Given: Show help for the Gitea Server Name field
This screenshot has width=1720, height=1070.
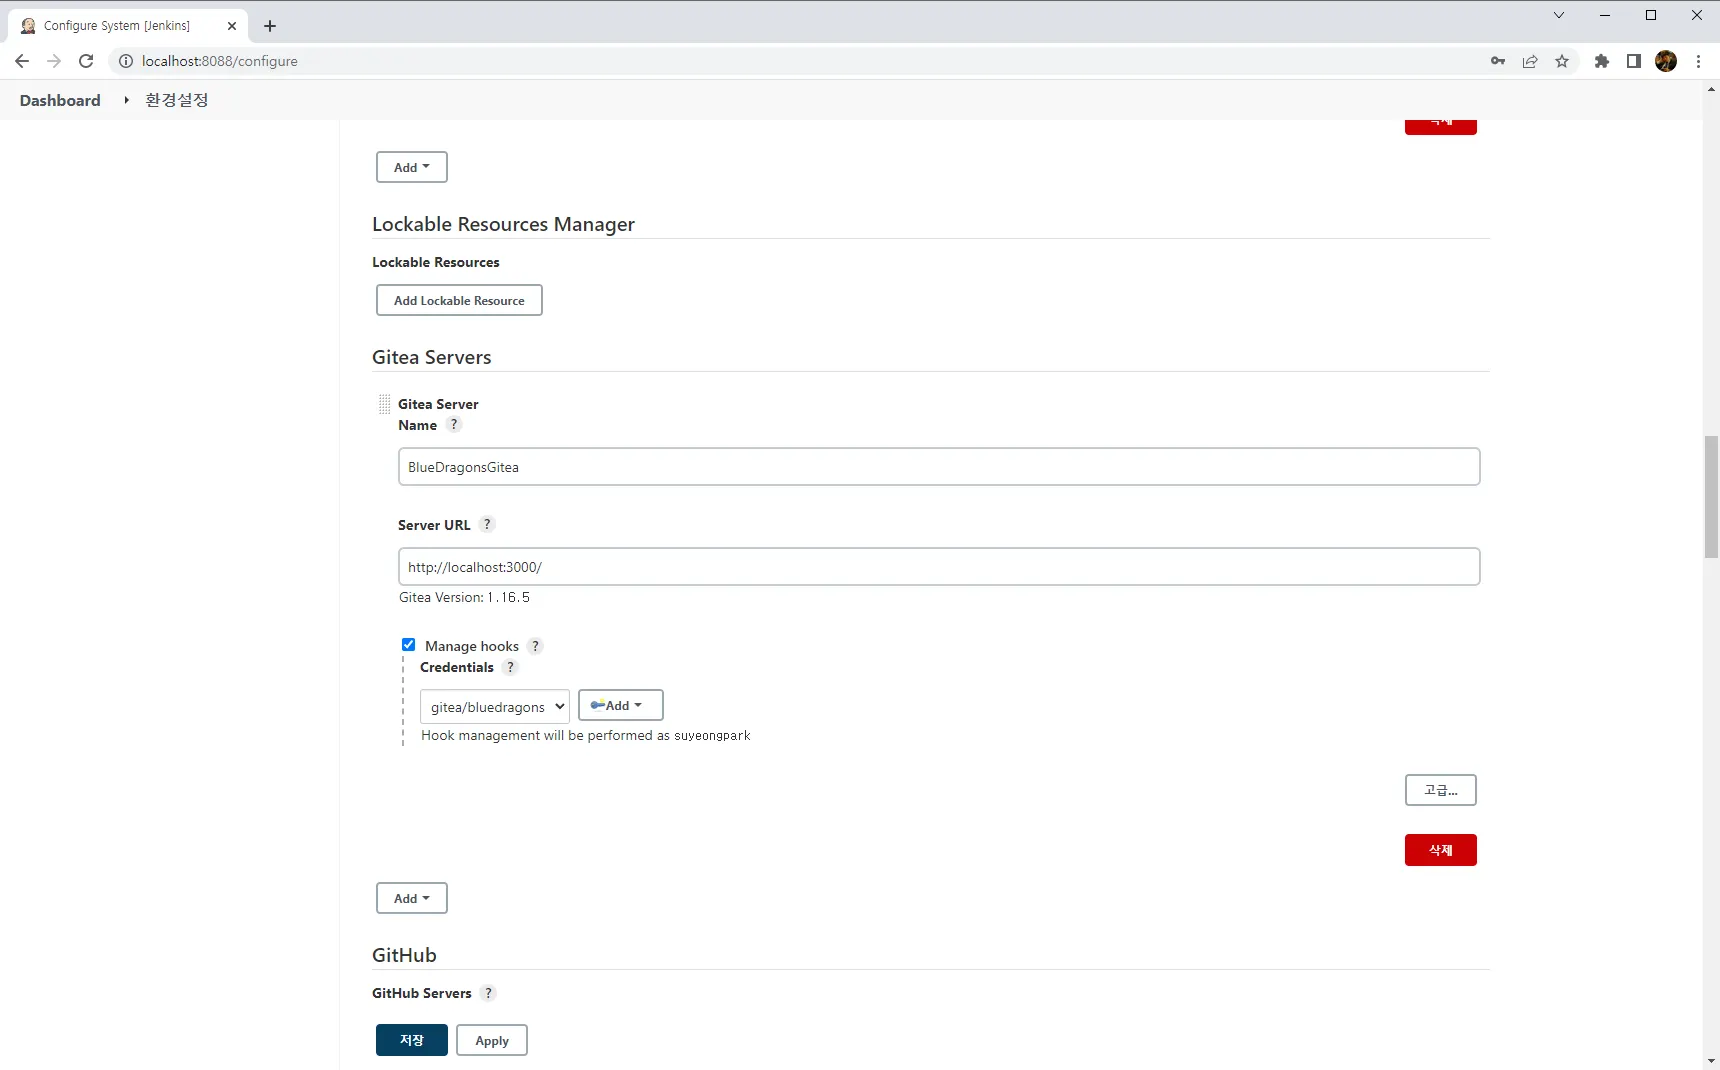Looking at the screenshot, I should coord(454,424).
